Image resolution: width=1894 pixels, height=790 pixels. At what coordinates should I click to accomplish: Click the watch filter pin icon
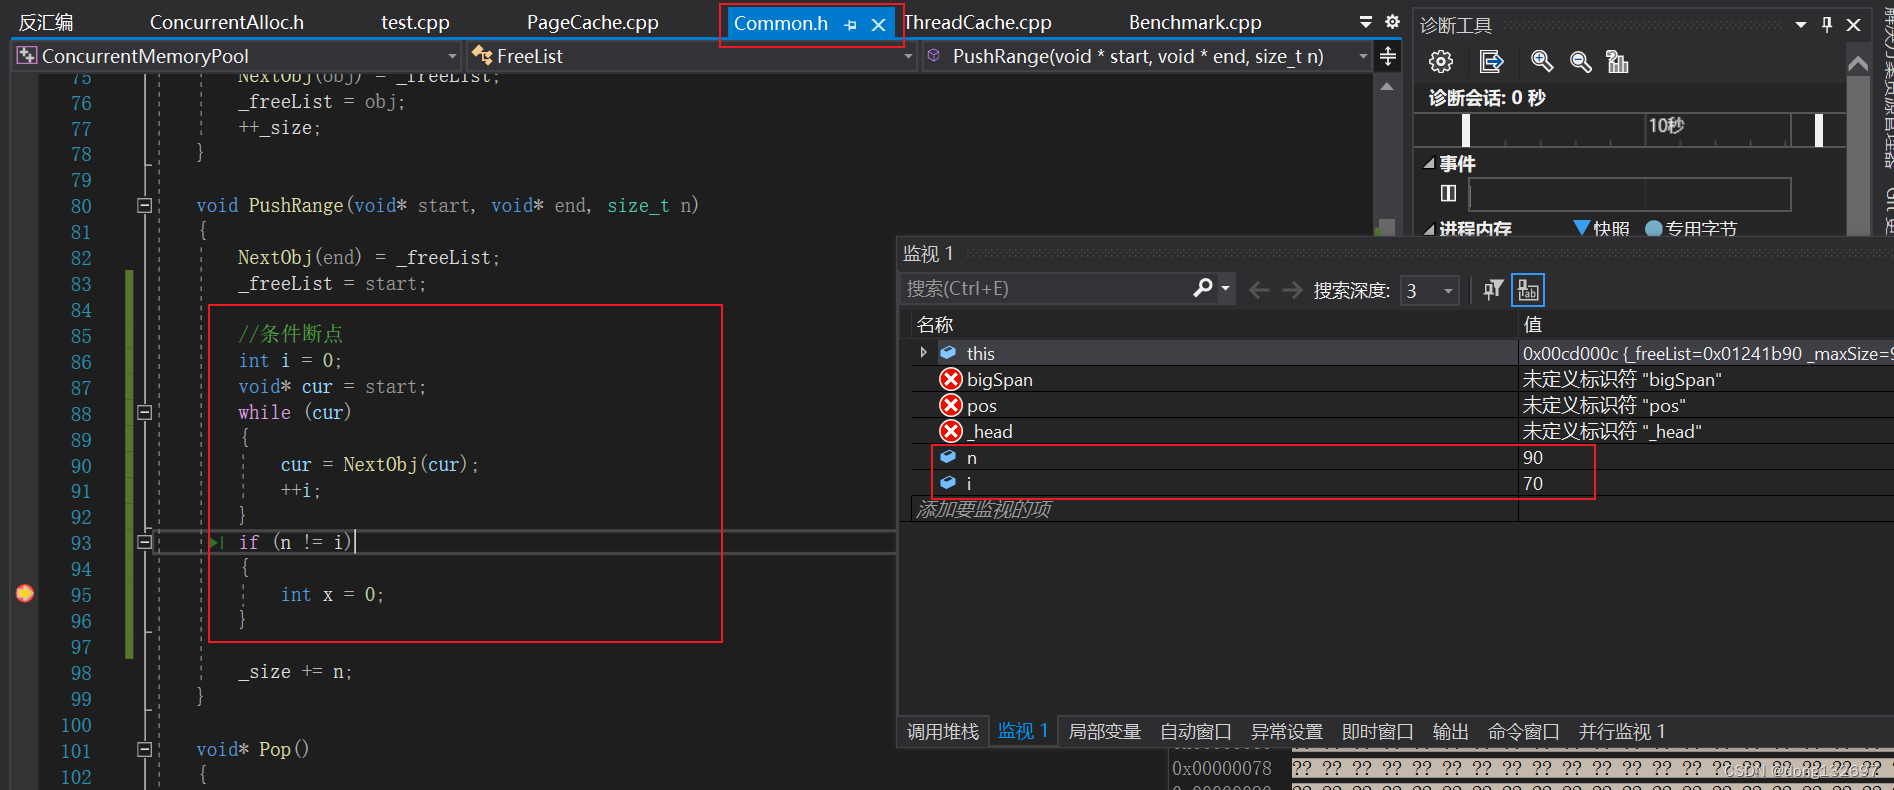coord(1493,290)
